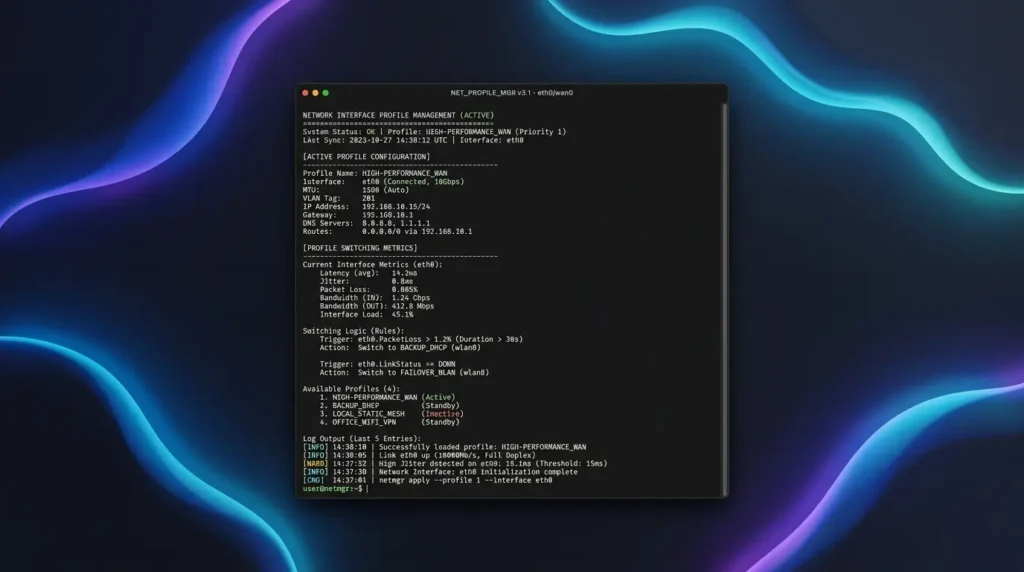Click the green maximize button of the terminal
Screen dimensions: 1024x572
(x=326, y=93)
